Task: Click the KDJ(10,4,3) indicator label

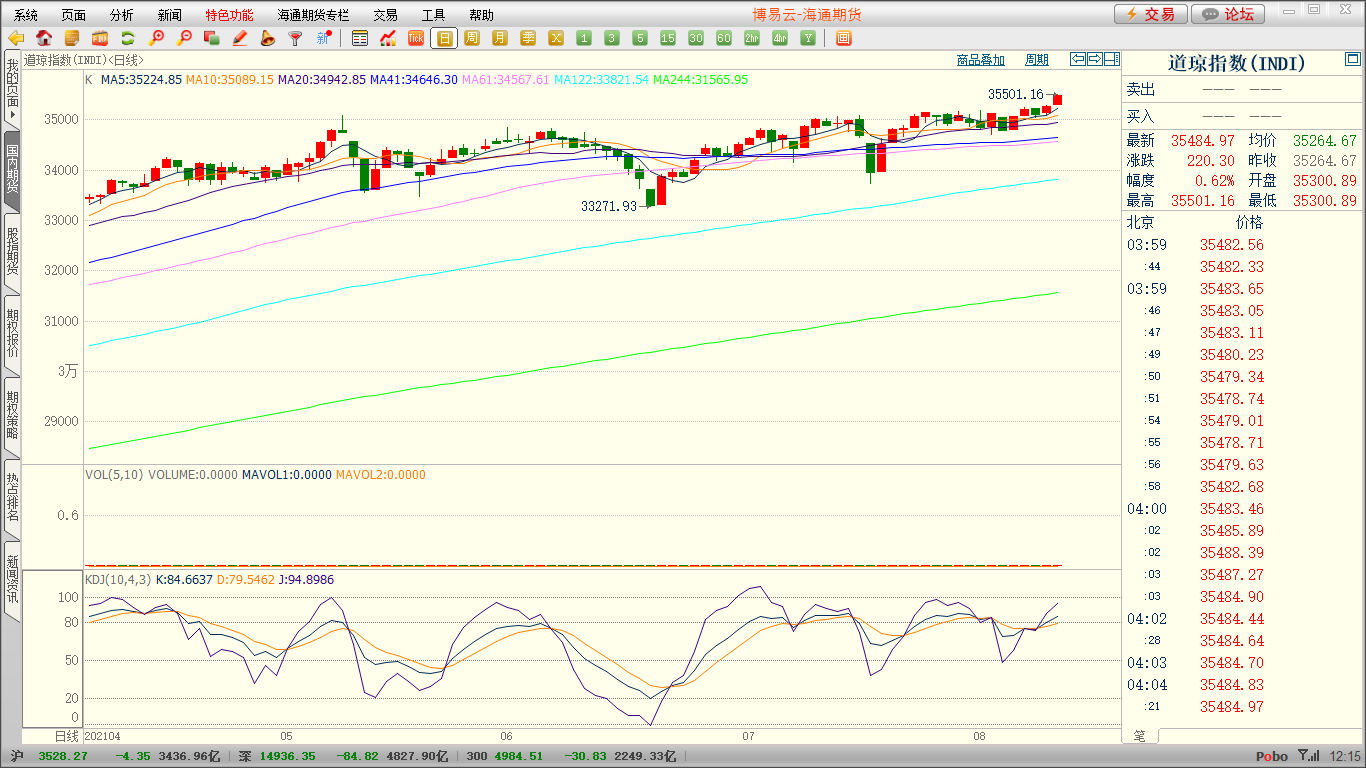Action: coord(118,580)
